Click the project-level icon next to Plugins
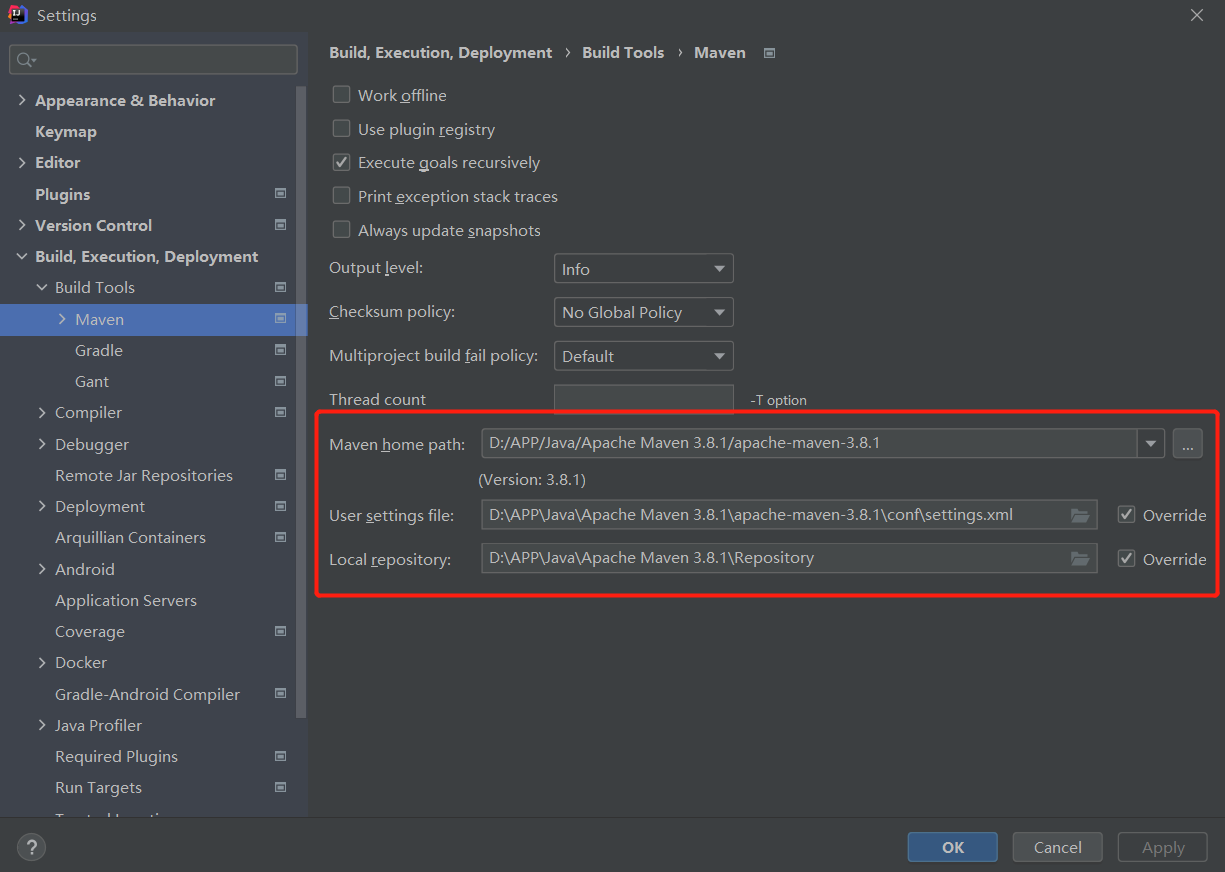Image resolution: width=1225 pixels, height=872 pixels. (280, 194)
